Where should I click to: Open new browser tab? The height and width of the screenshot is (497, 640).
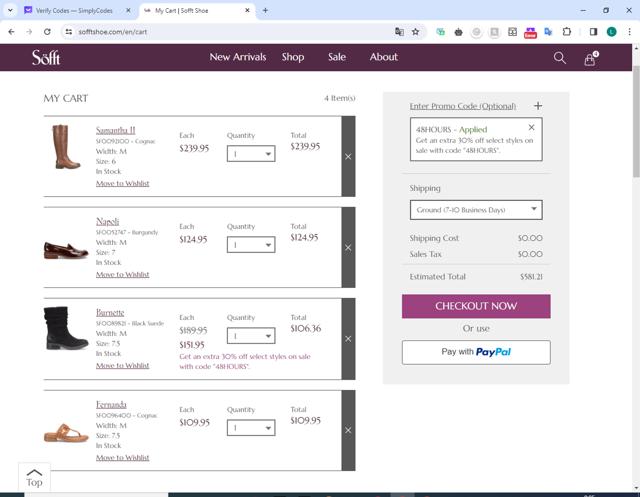(265, 10)
